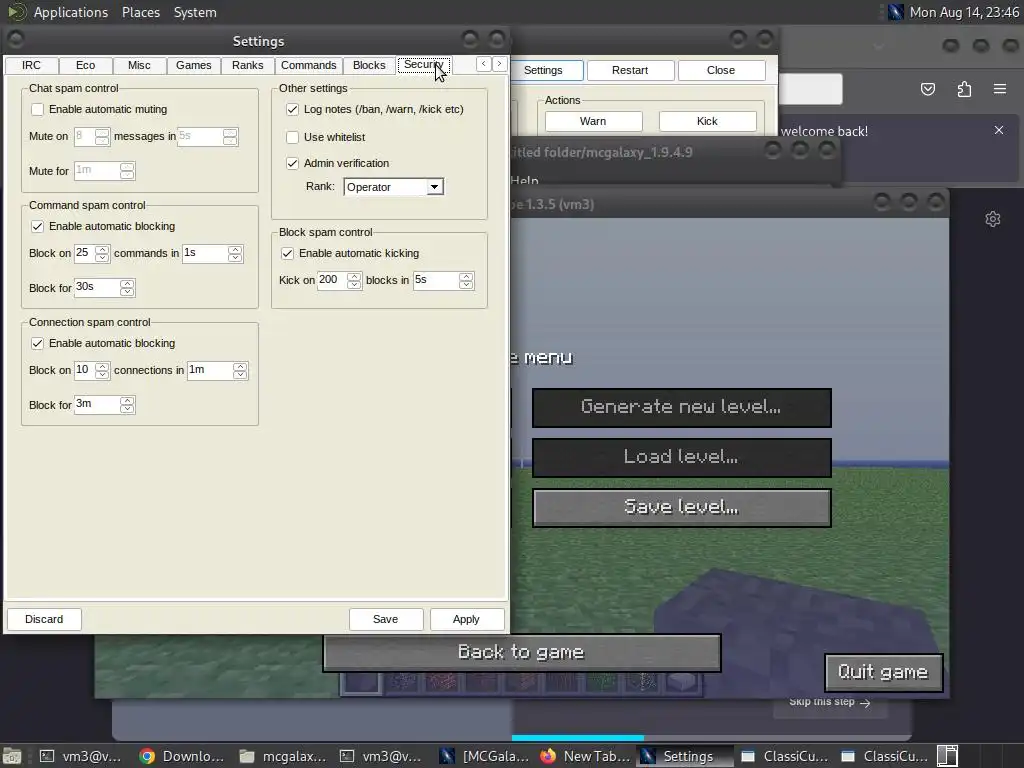Open the Games tab
The image size is (1024, 768).
coord(193,65)
